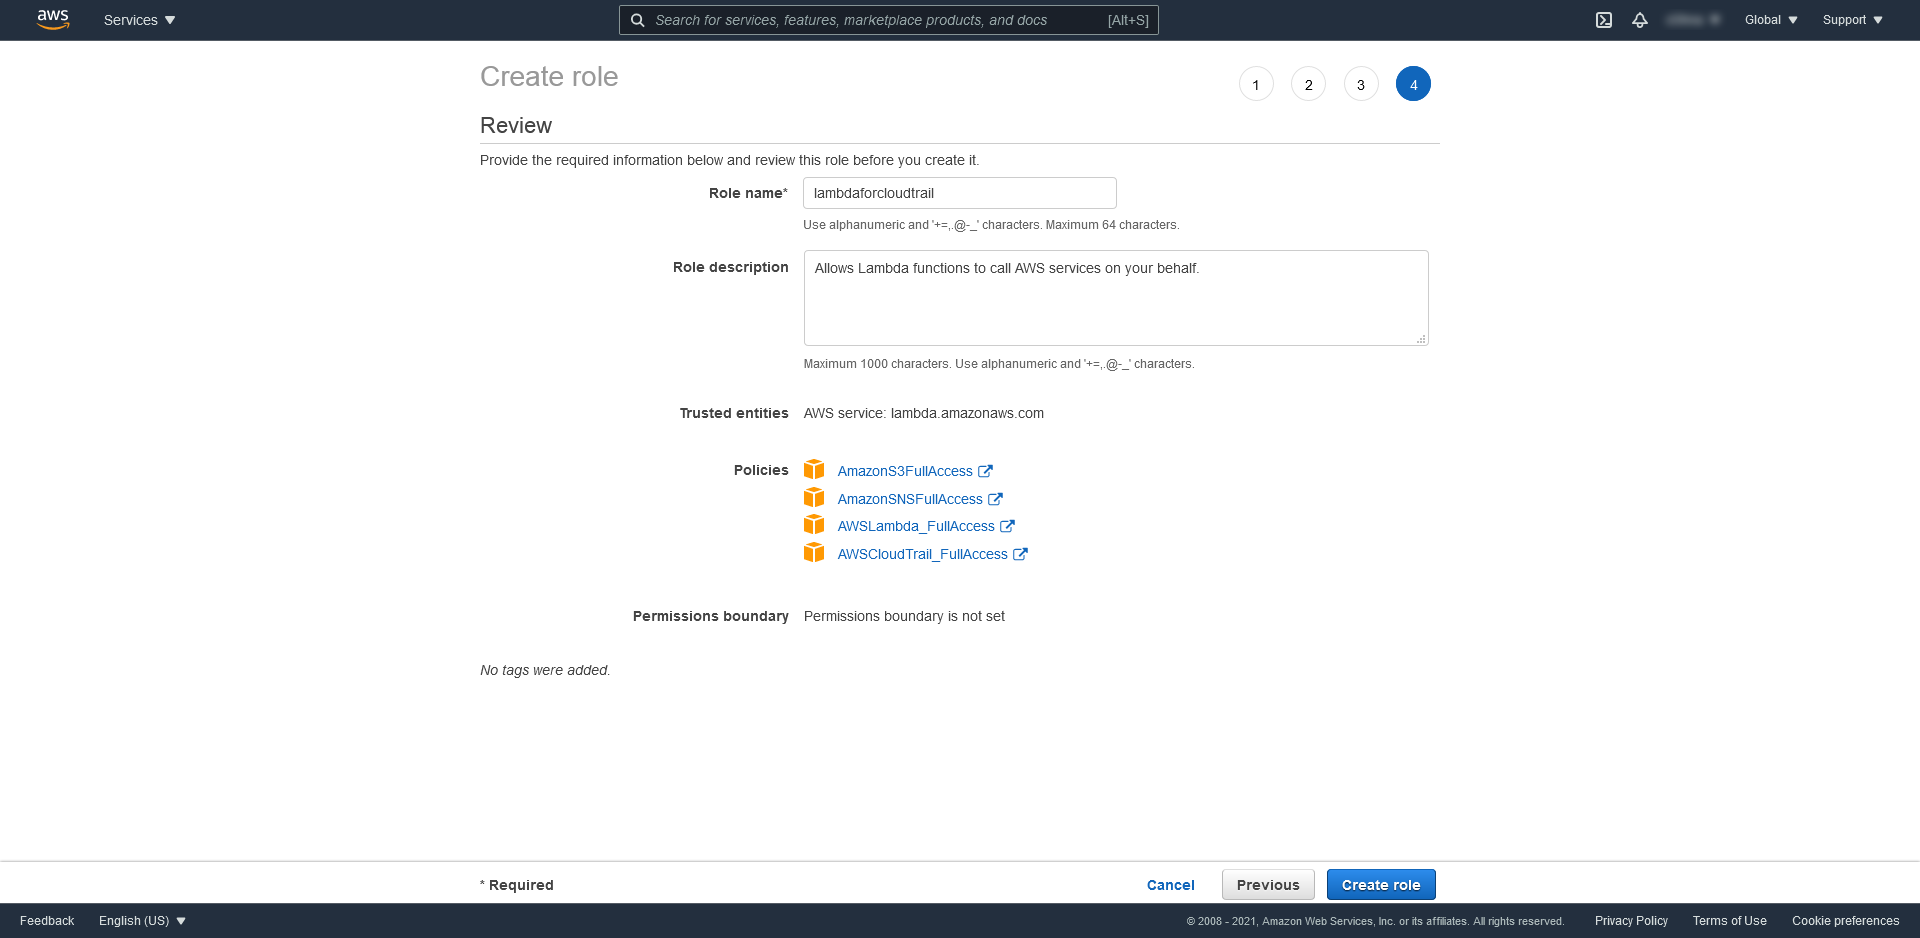
Task: Open the notifications bell icon
Action: click(x=1640, y=20)
